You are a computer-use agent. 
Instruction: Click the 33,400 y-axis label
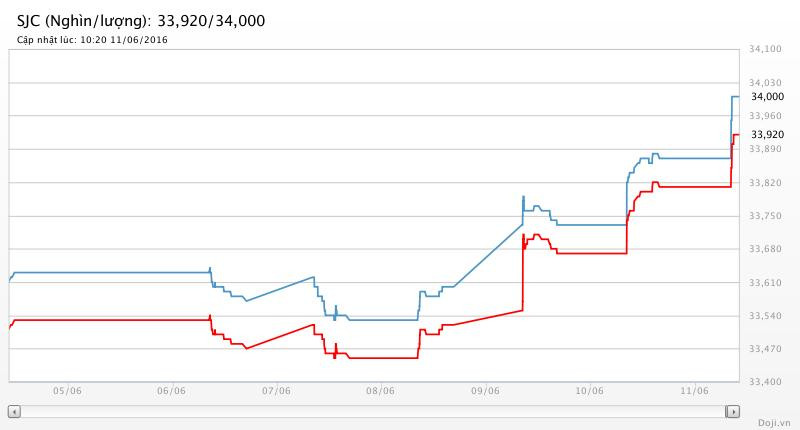[x=765, y=382]
